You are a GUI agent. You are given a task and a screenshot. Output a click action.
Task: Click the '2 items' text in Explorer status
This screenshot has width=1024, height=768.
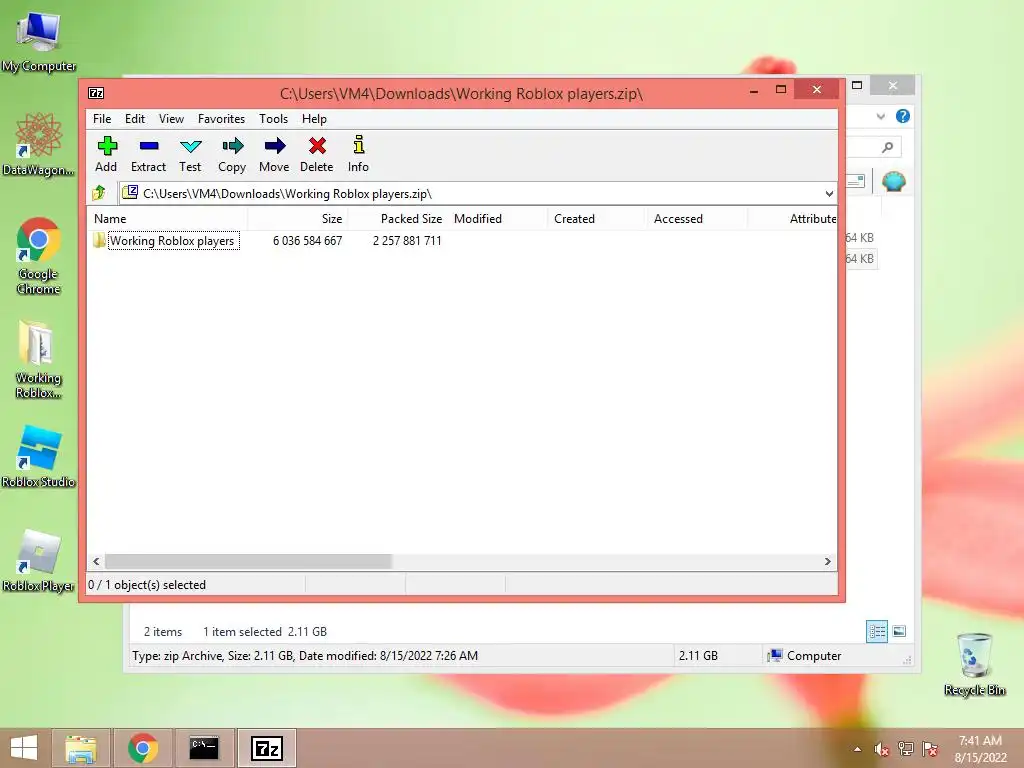tap(163, 632)
